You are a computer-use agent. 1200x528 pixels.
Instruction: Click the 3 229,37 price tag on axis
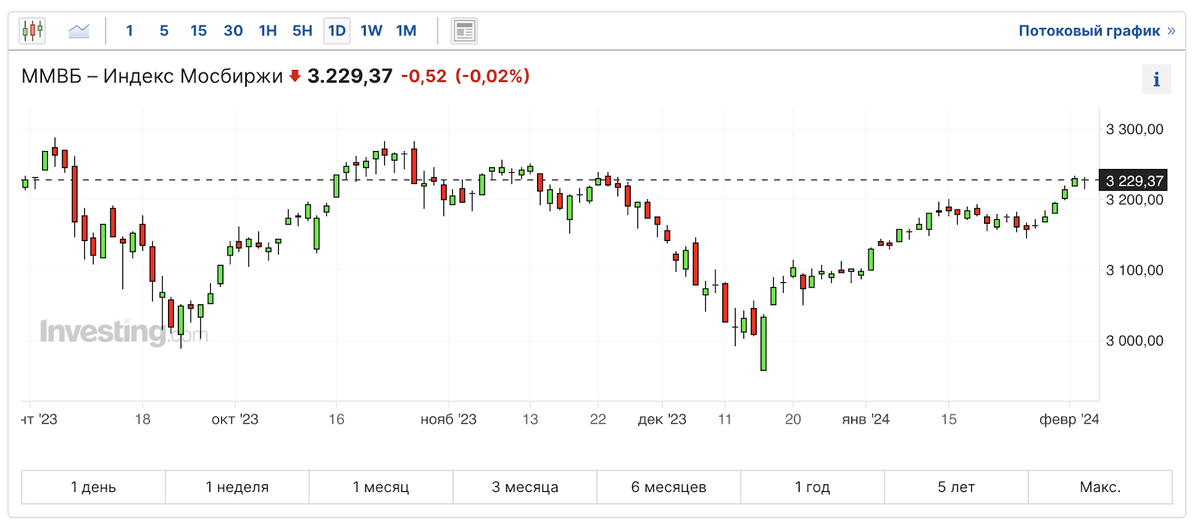pos(1133,180)
